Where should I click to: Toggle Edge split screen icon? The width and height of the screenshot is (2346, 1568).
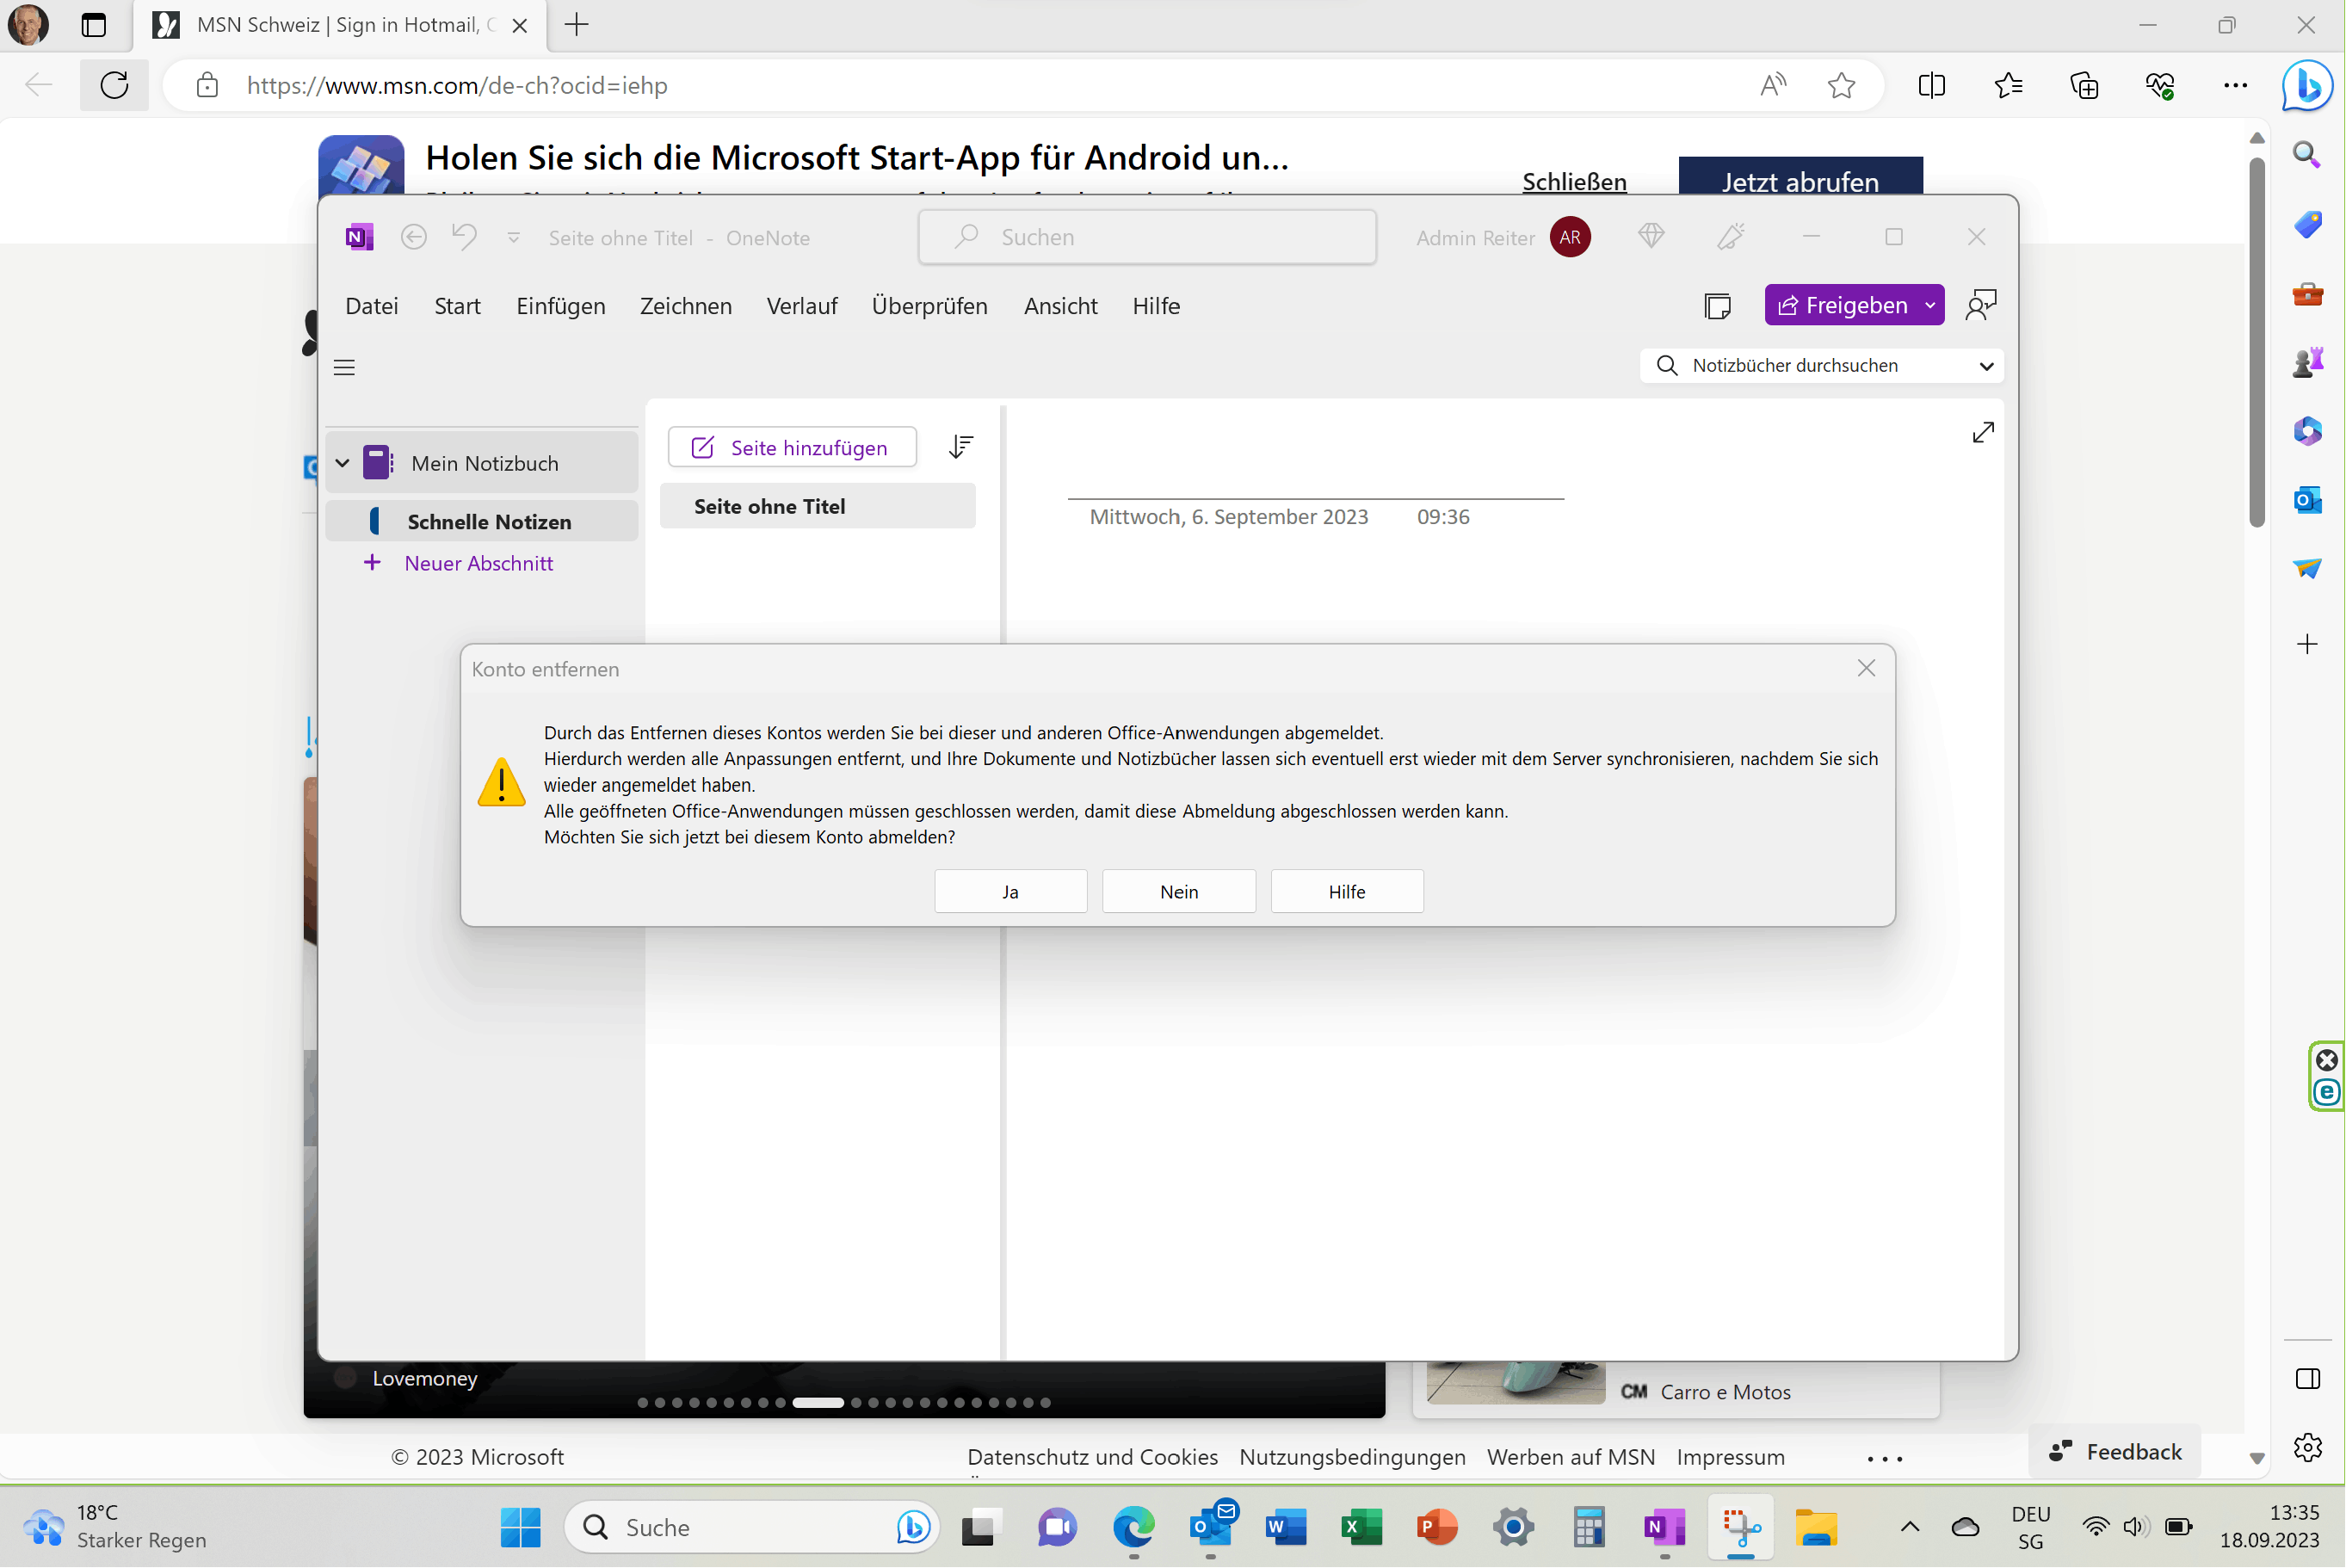coord(1931,85)
